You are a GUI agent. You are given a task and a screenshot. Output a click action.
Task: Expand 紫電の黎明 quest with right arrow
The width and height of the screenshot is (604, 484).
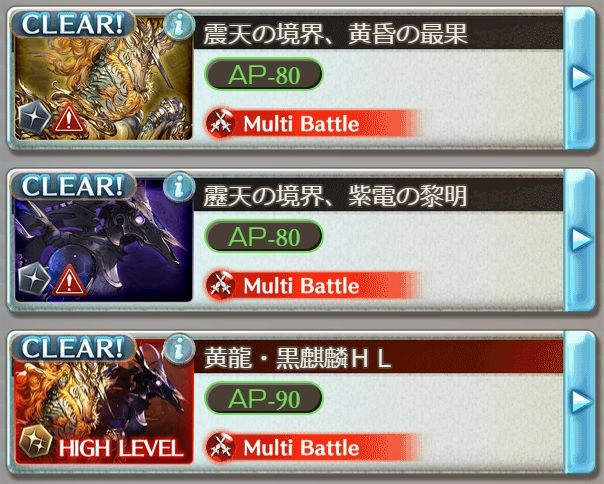[580, 240]
